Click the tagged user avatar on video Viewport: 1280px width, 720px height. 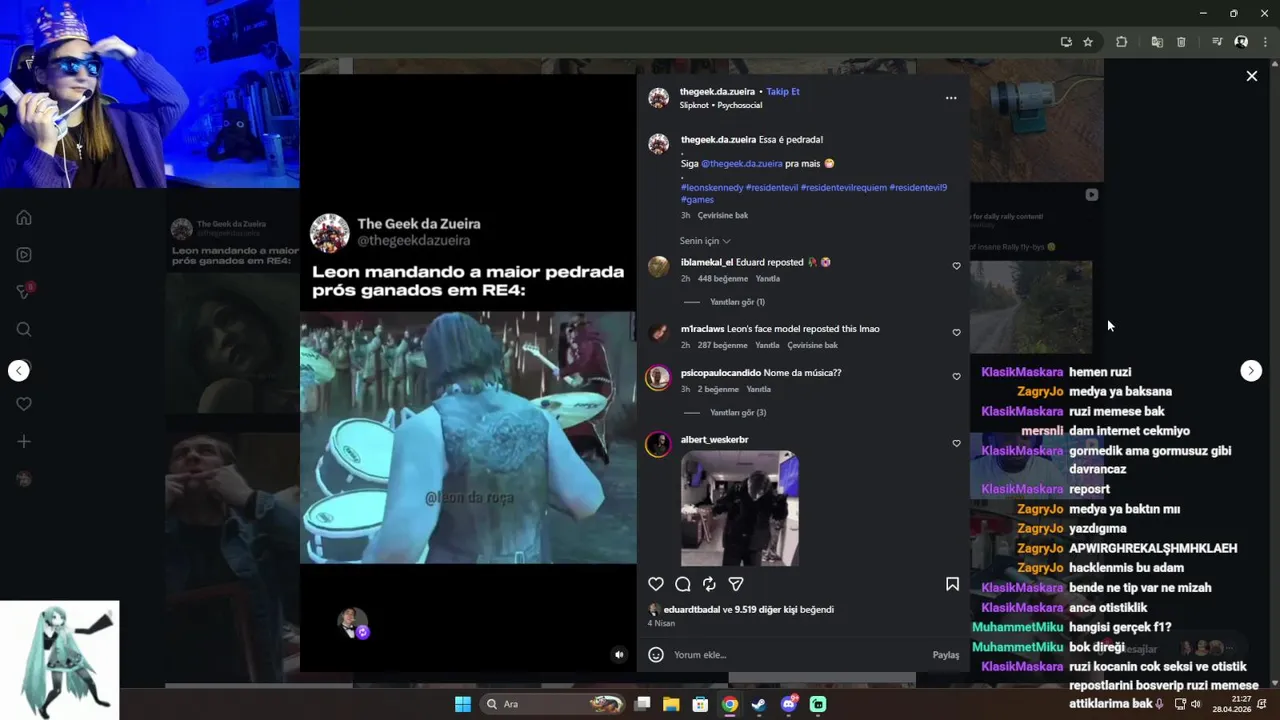coord(351,623)
